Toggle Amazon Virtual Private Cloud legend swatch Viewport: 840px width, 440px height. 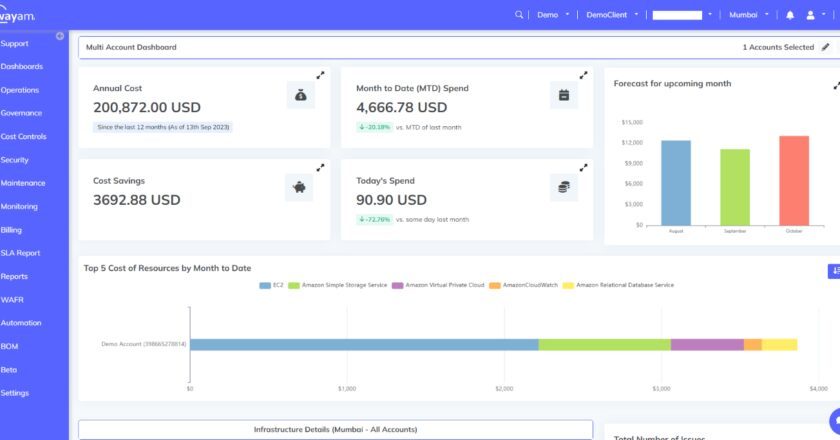pos(398,286)
